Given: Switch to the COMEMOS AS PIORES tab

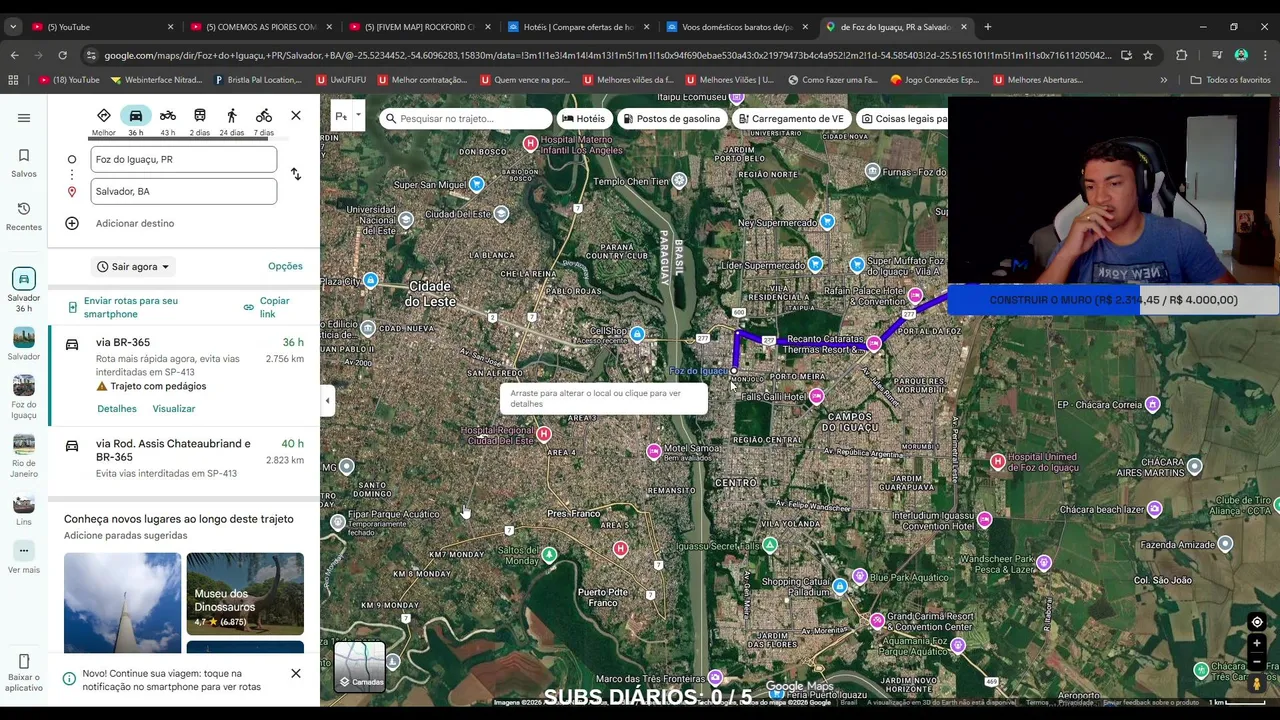Looking at the screenshot, I should [262, 27].
